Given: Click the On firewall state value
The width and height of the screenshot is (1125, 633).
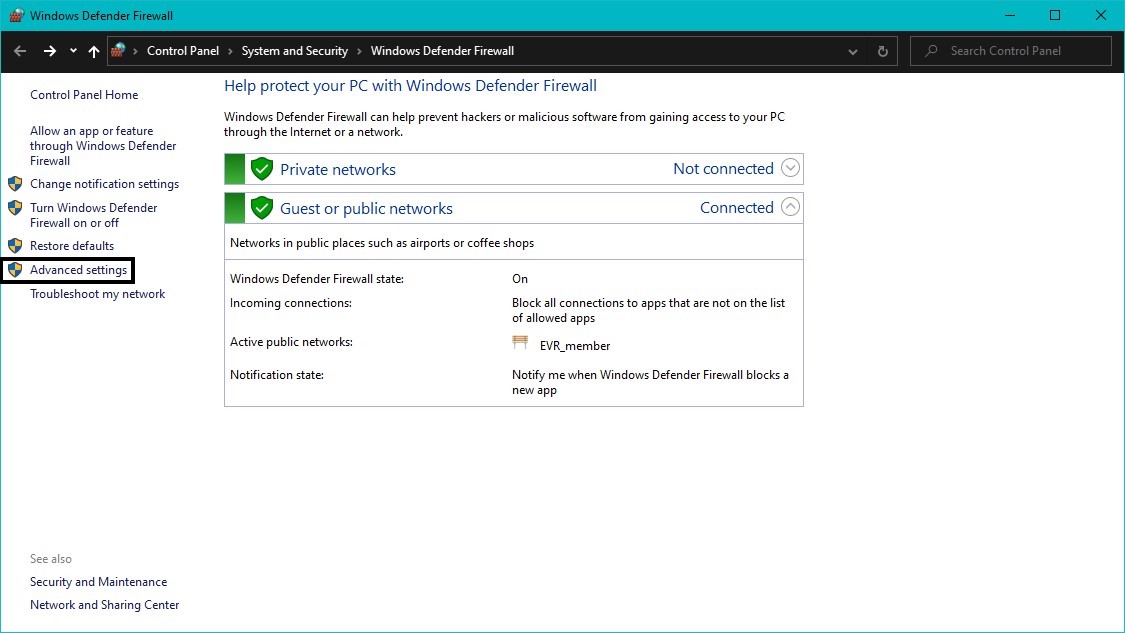Looking at the screenshot, I should [x=520, y=278].
